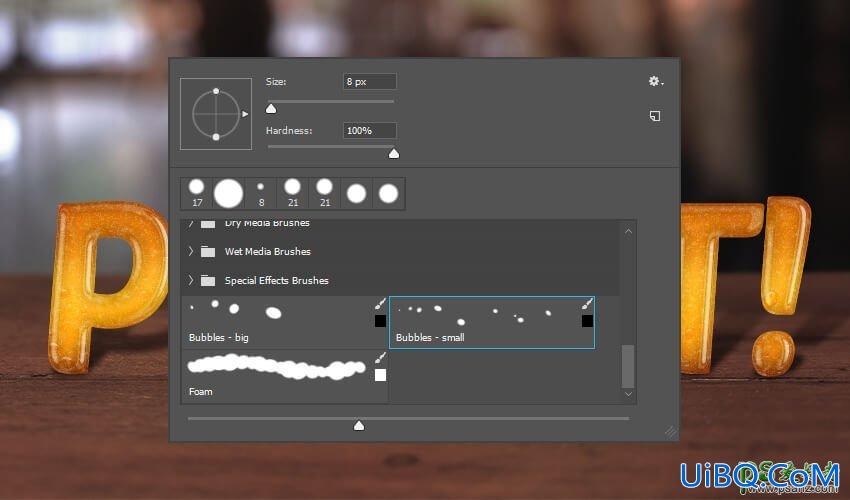Select second recent brush labeled 21

(x=325, y=193)
